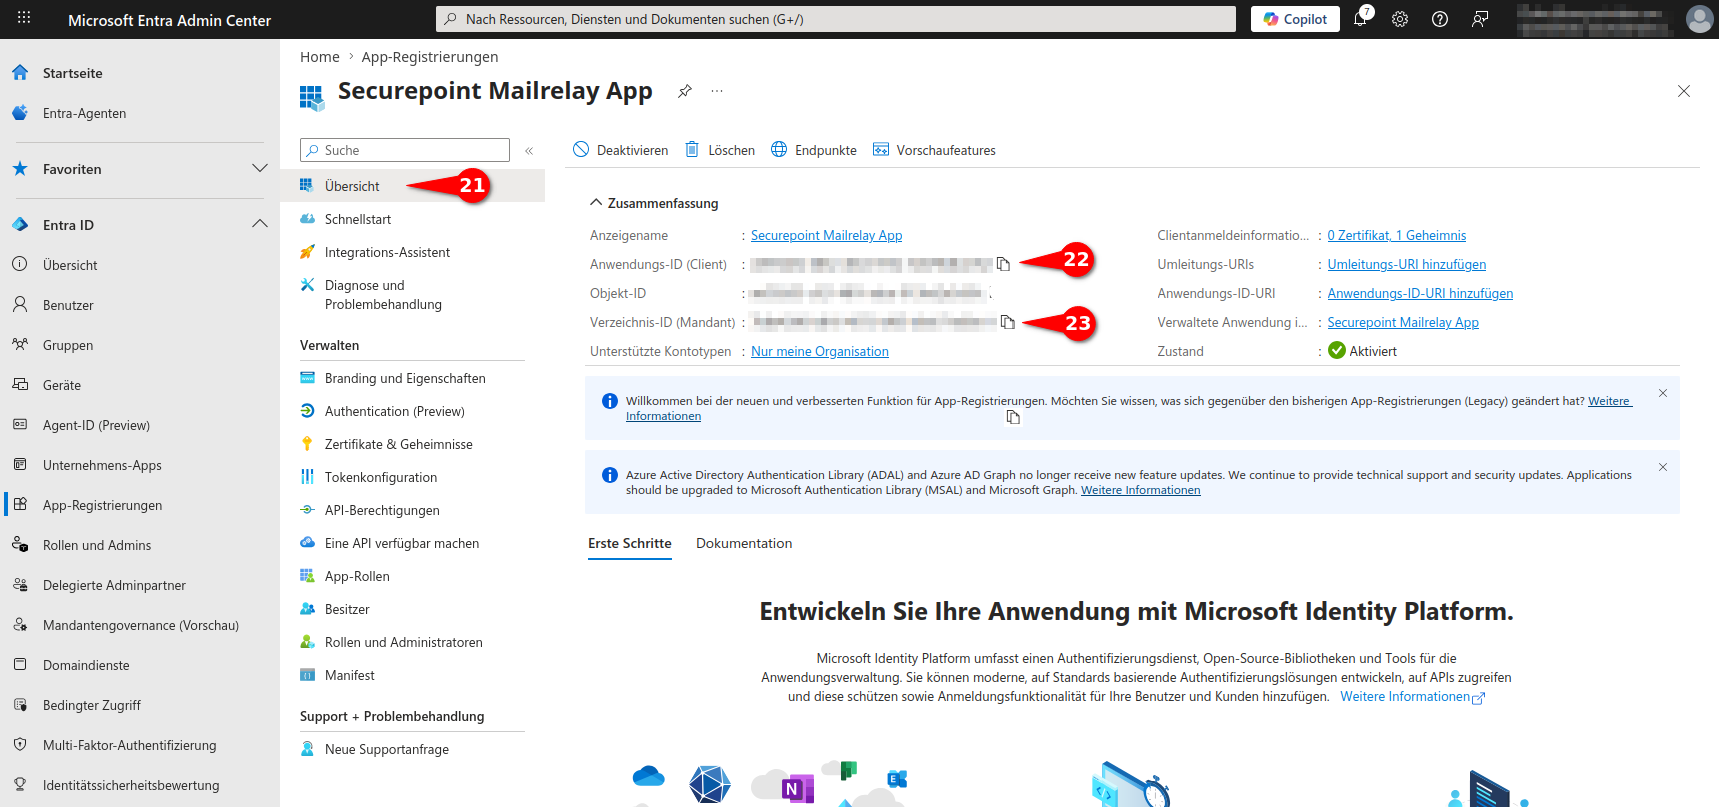This screenshot has width=1719, height=807.
Task: Collapse the Zusammenfassung section
Action: (x=596, y=203)
